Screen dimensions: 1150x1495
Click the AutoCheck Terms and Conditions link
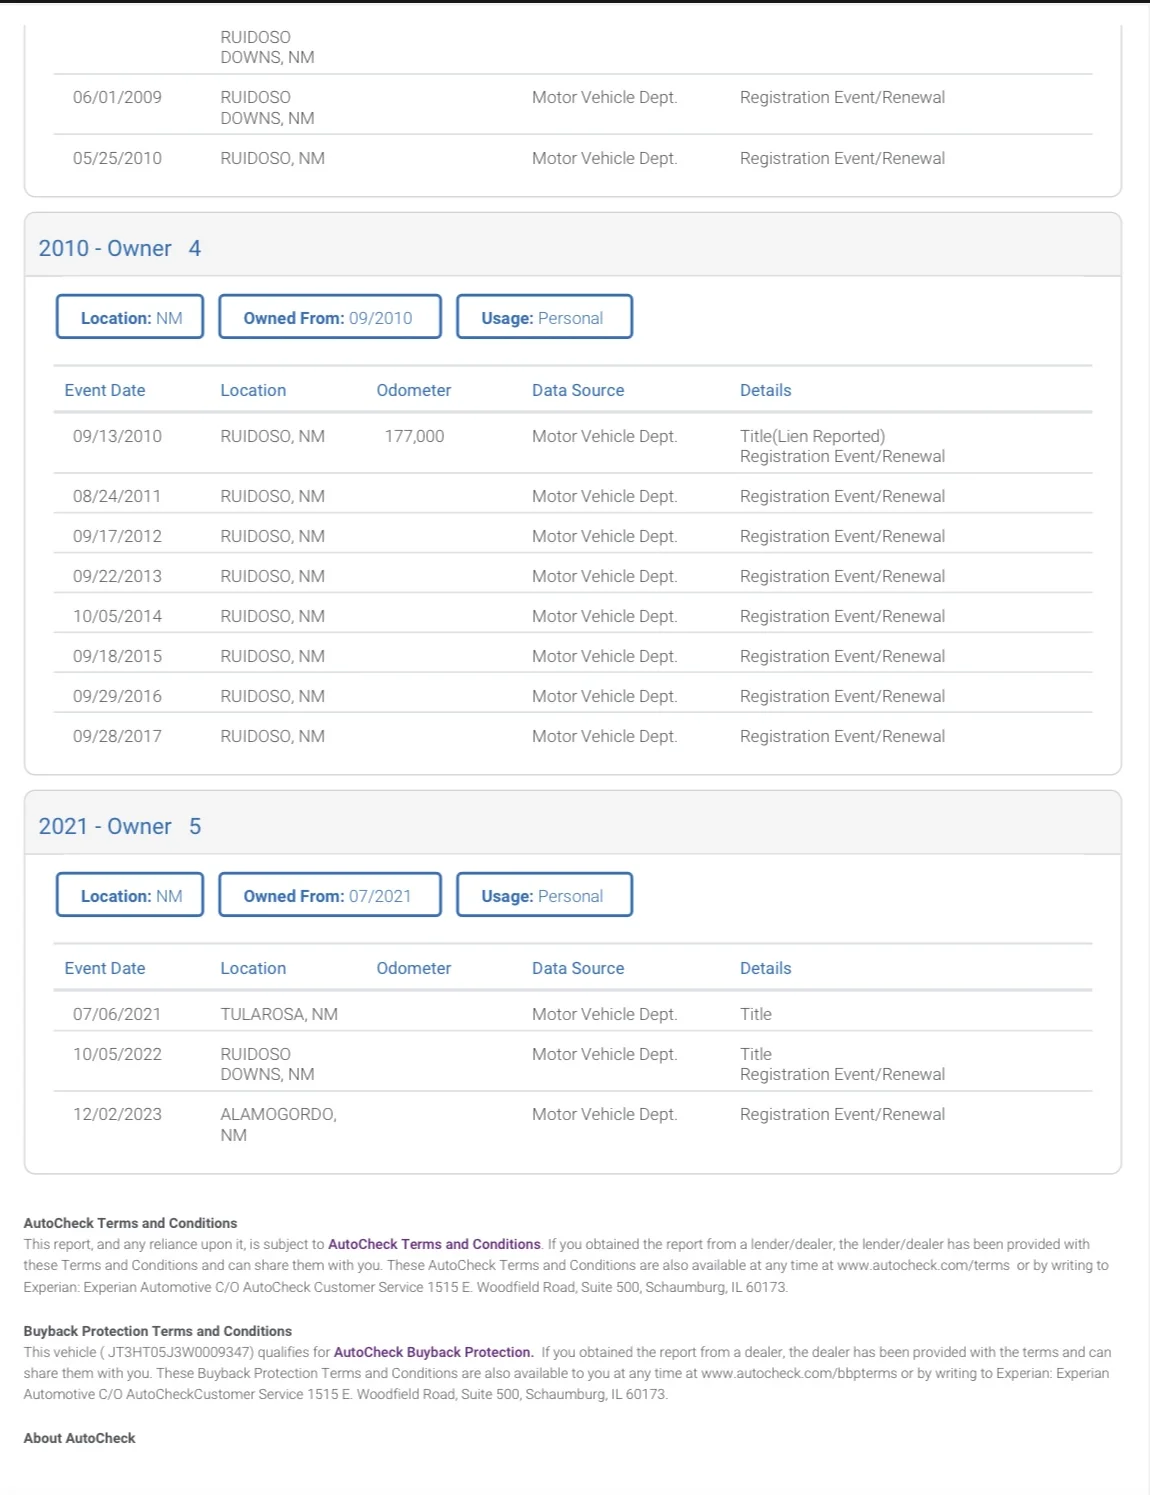(x=434, y=1244)
